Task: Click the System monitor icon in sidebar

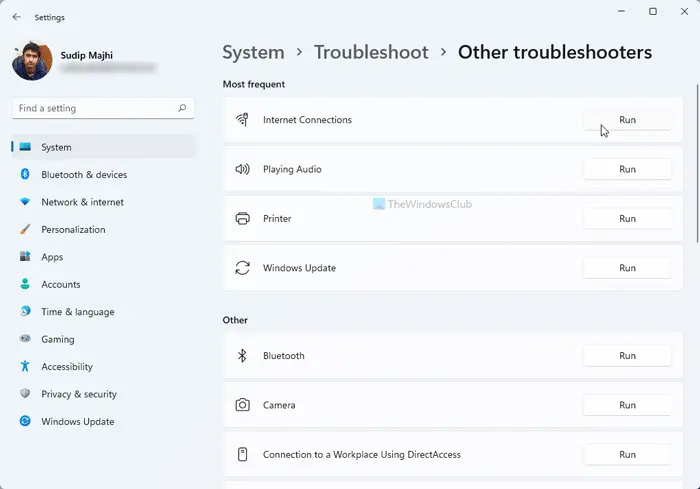Action: [x=25, y=147]
